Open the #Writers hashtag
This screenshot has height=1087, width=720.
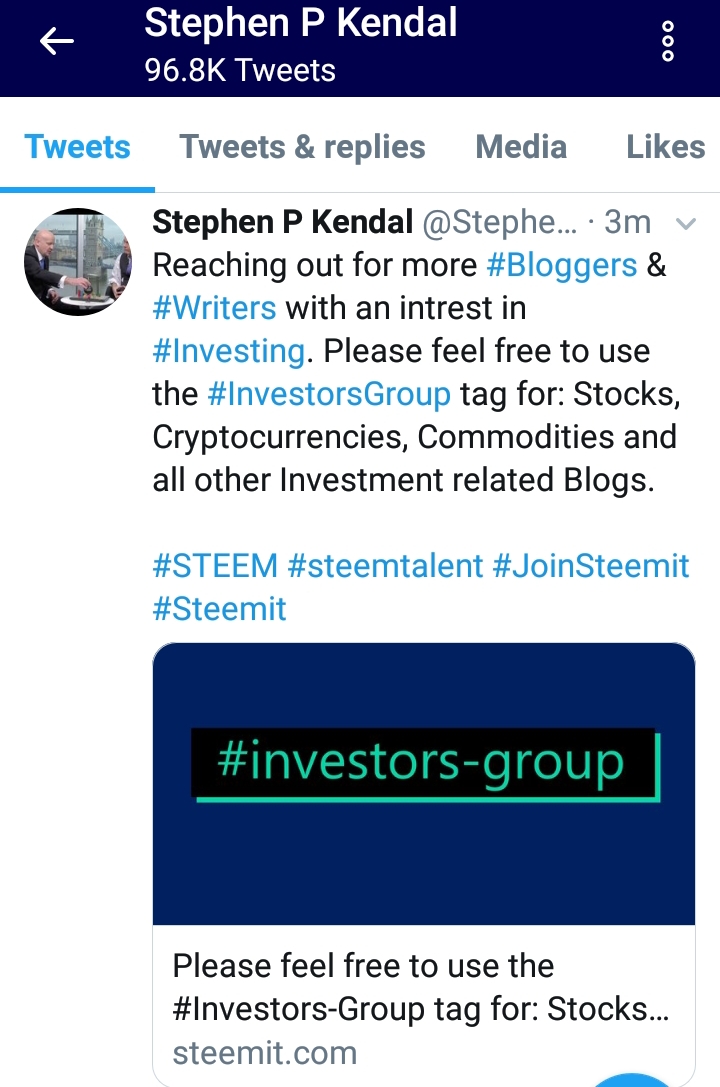tap(214, 308)
